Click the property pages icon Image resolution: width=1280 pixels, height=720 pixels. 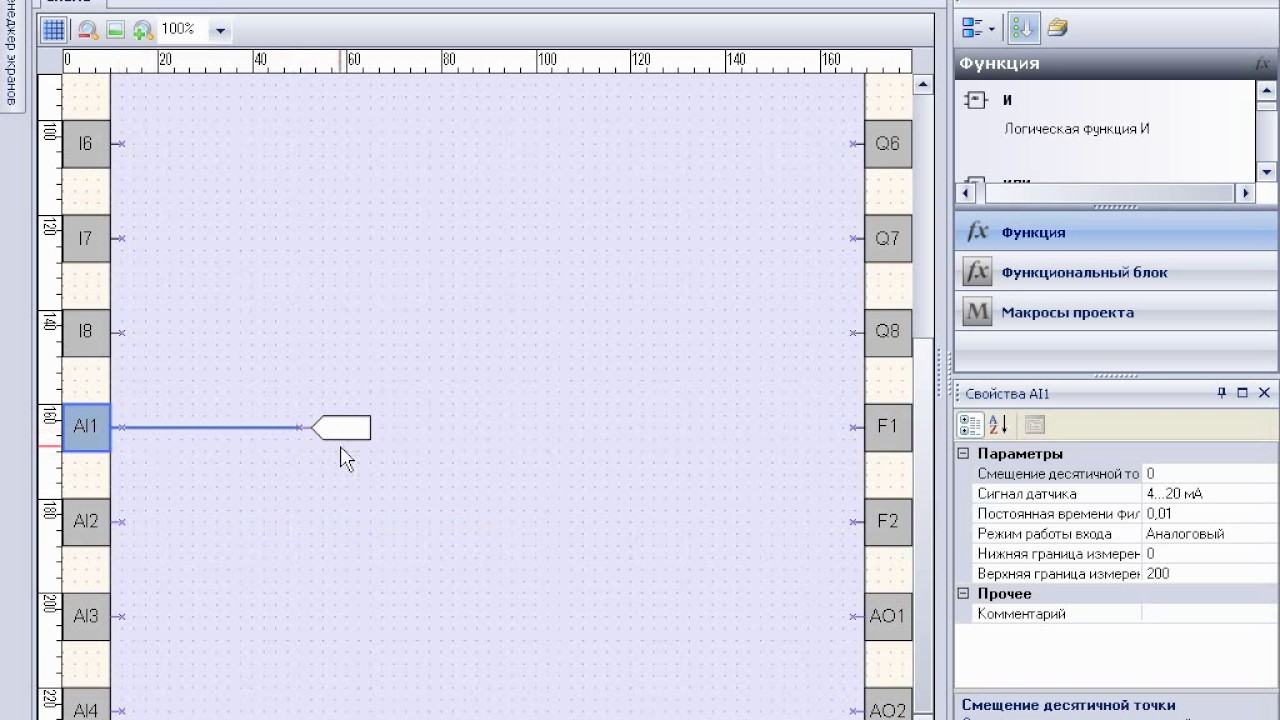[x=1035, y=425]
